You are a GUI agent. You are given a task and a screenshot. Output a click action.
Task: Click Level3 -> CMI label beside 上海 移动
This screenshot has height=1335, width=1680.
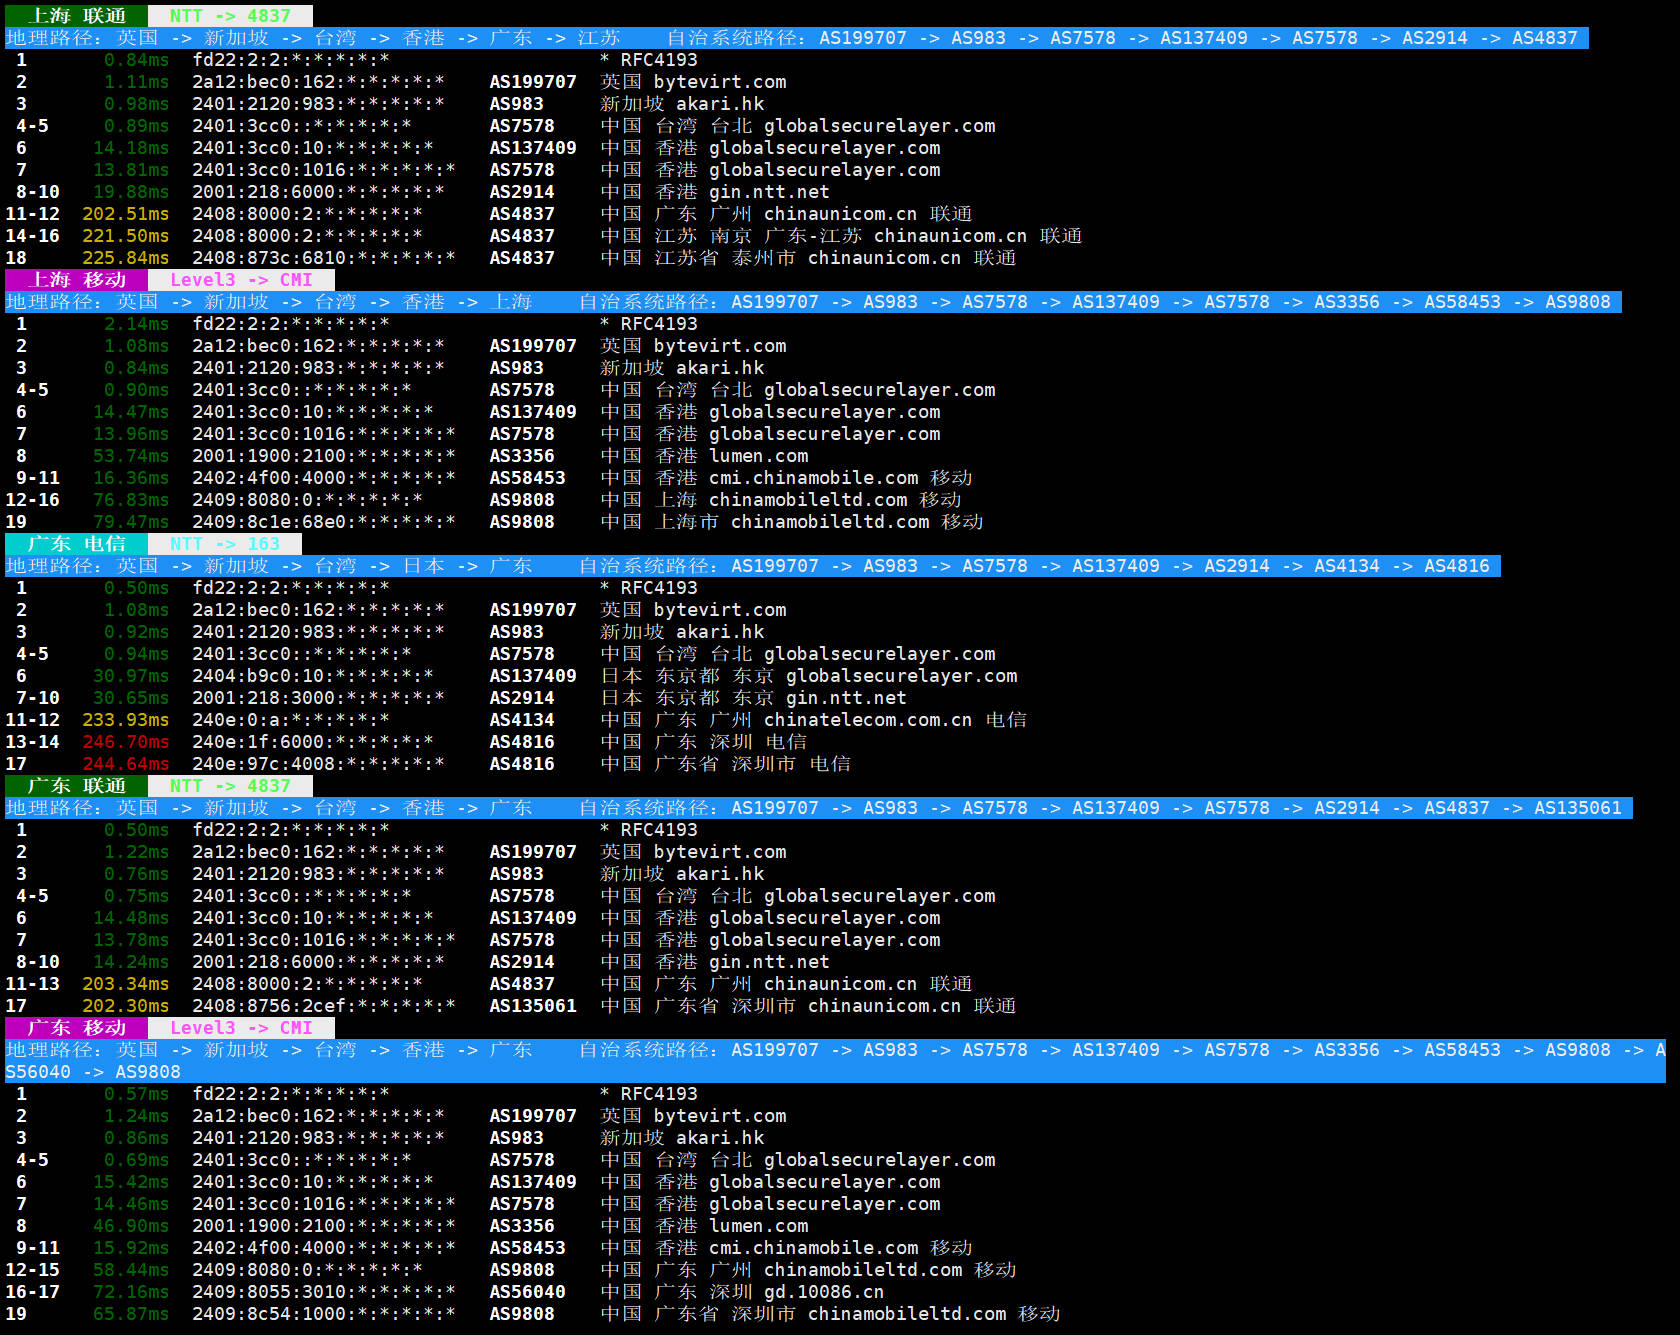coord(241,280)
